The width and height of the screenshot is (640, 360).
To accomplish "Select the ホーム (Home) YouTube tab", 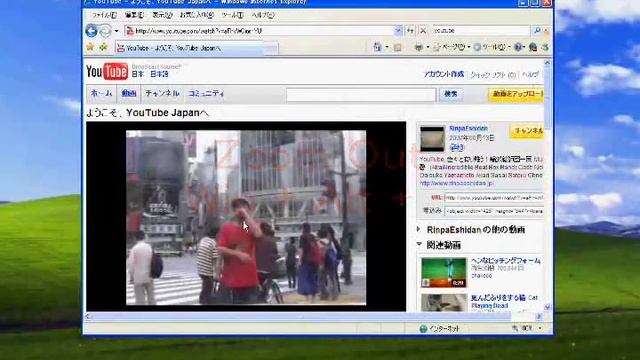I will (101, 93).
